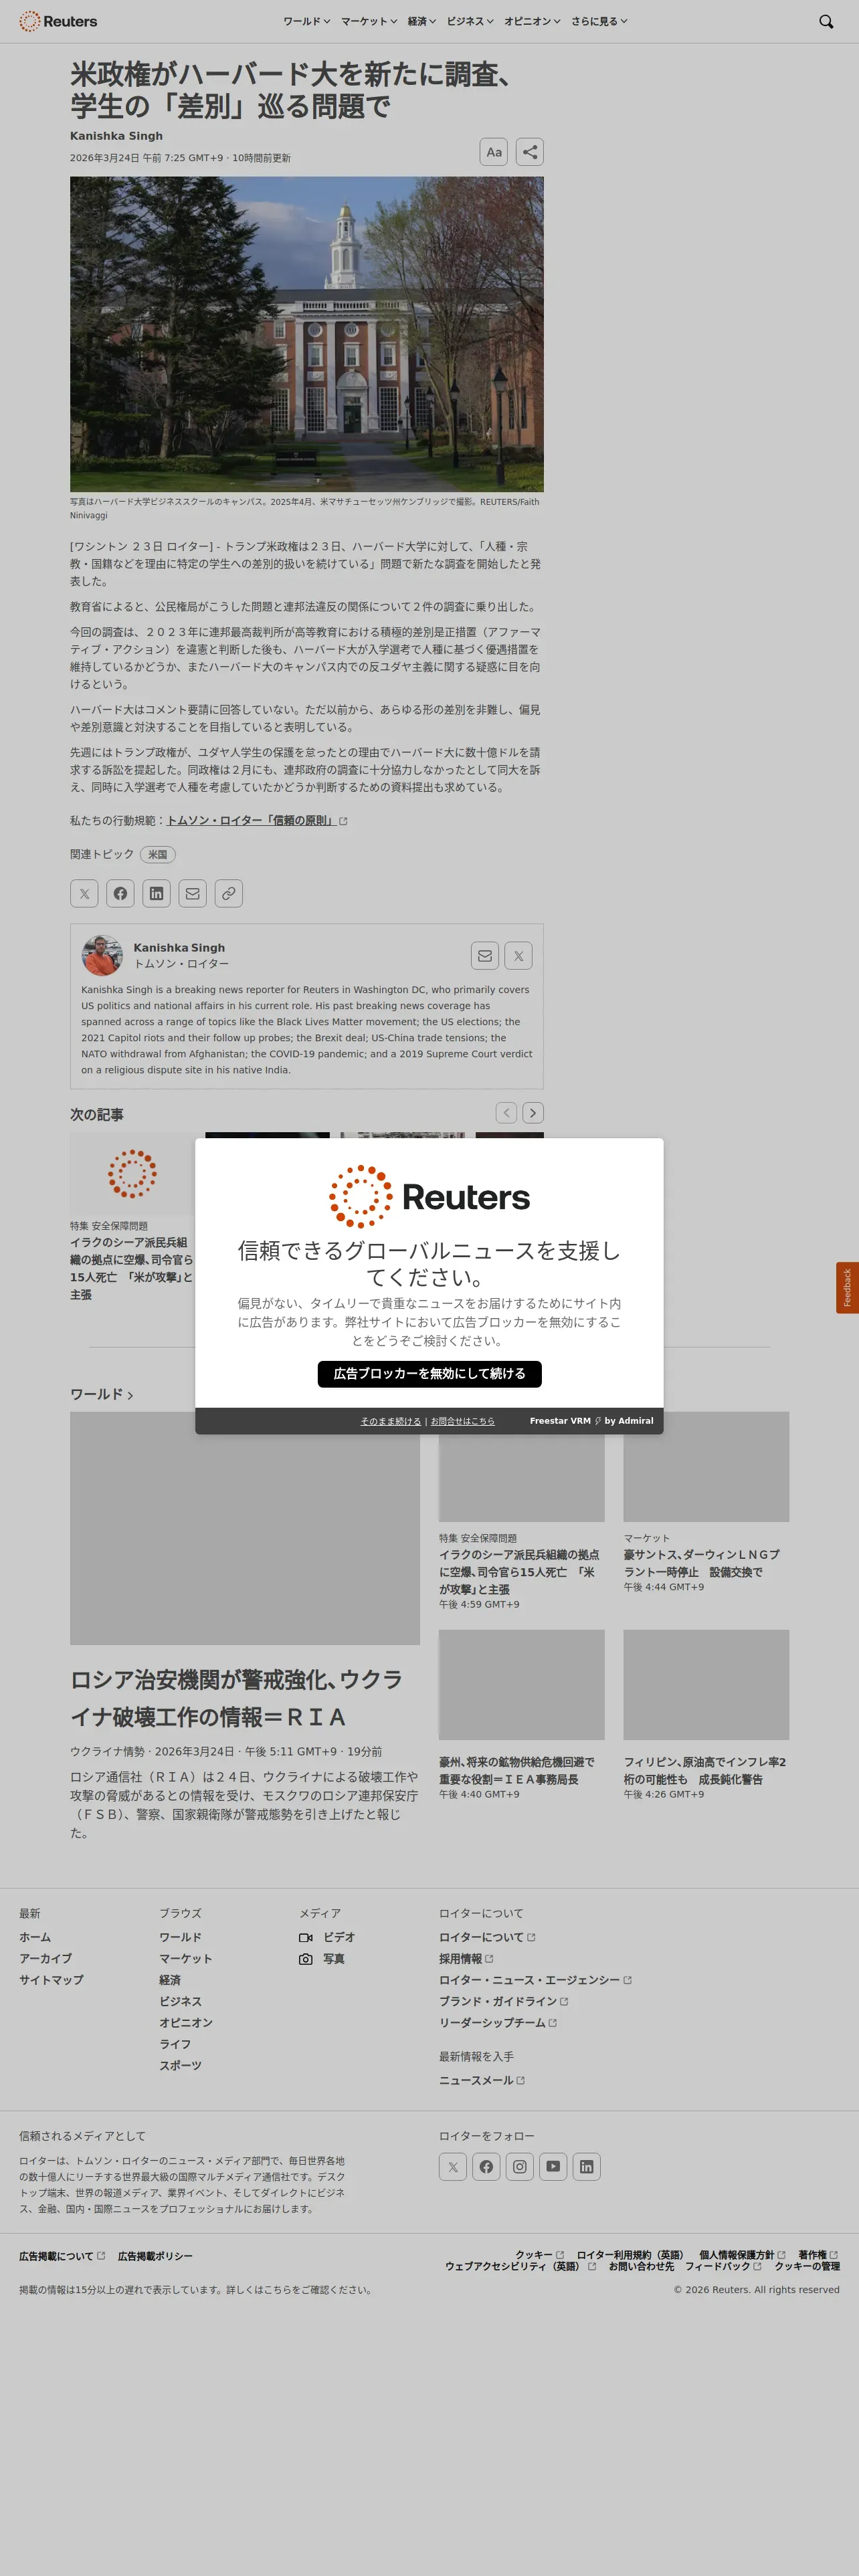Image resolution: width=859 pixels, height=2576 pixels.
Task: Open footer ライフ link
Action: [x=175, y=2044]
